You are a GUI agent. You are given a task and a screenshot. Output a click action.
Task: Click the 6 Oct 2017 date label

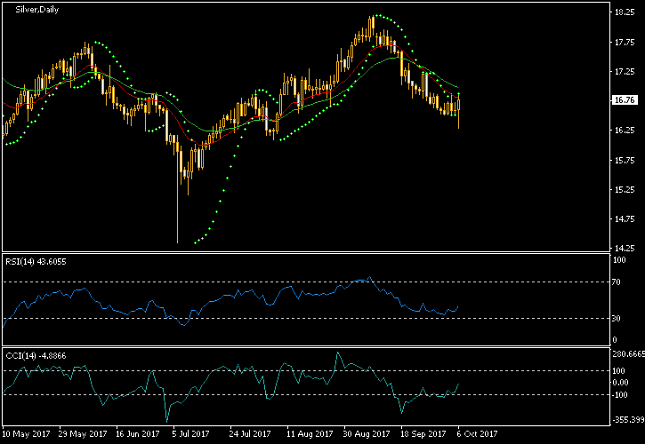point(477,434)
